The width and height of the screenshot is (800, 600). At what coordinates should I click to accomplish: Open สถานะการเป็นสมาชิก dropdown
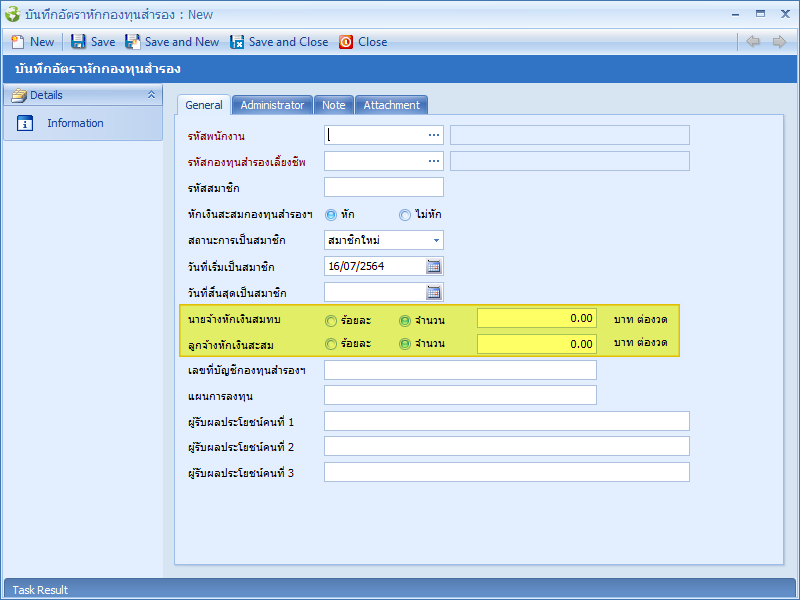pos(436,240)
